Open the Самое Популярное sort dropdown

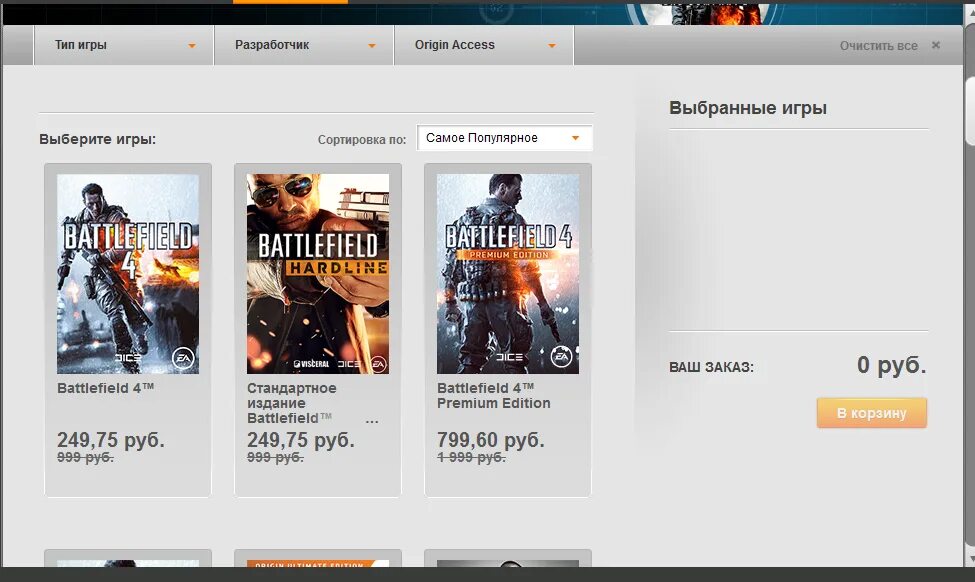504,138
